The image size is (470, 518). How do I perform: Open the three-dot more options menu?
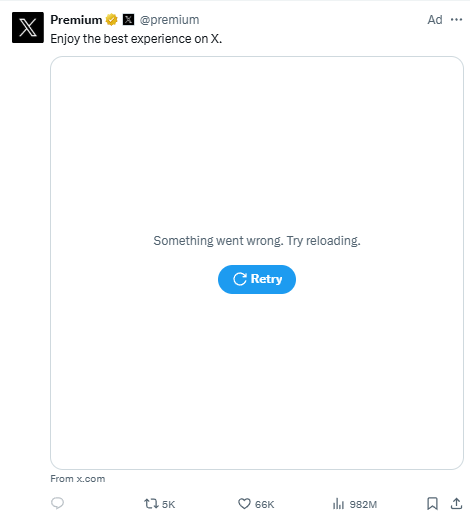click(x=456, y=20)
